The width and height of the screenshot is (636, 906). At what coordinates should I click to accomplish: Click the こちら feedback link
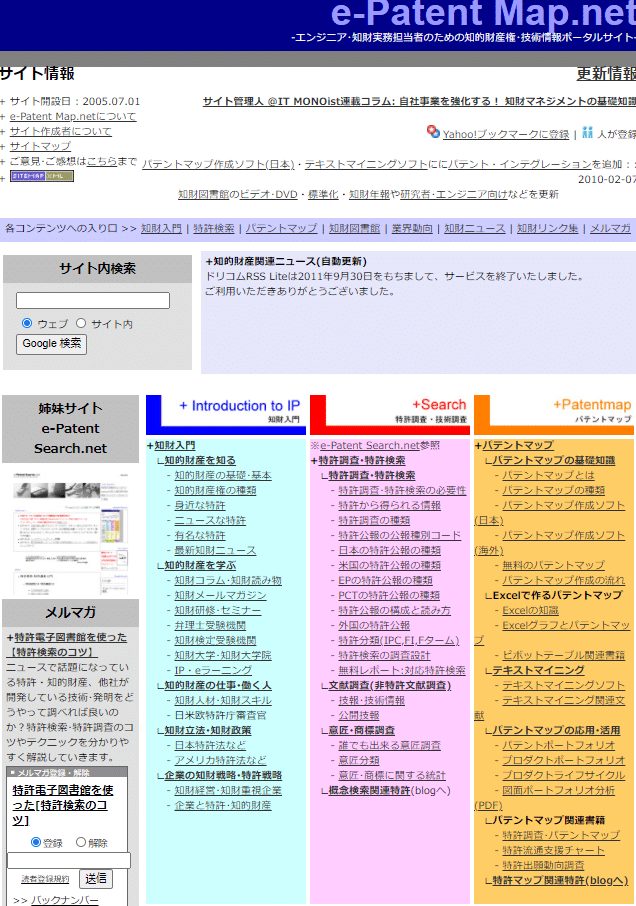tap(102, 161)
